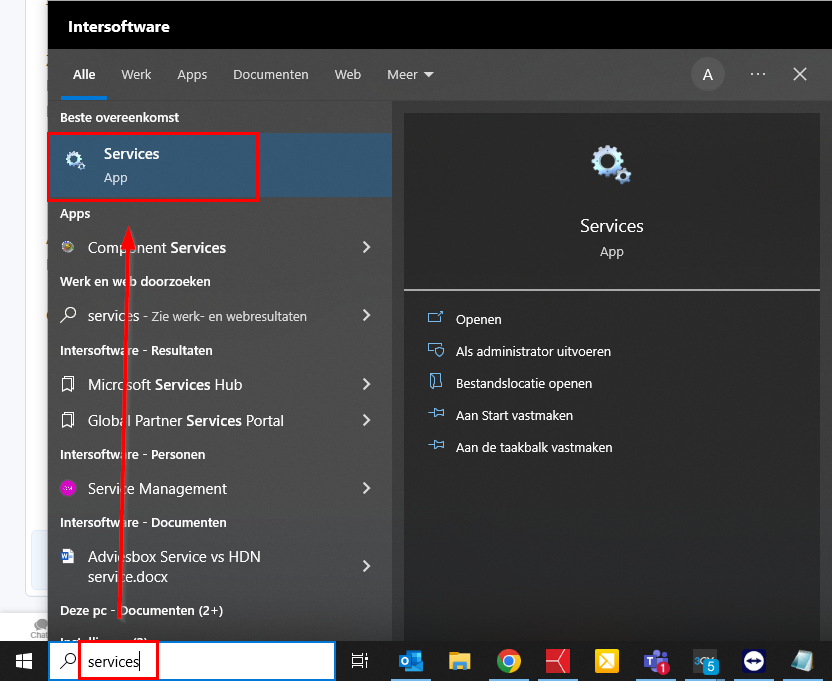Open the Meer dropdown filter
832x681 pixels.
coord(410,75)
